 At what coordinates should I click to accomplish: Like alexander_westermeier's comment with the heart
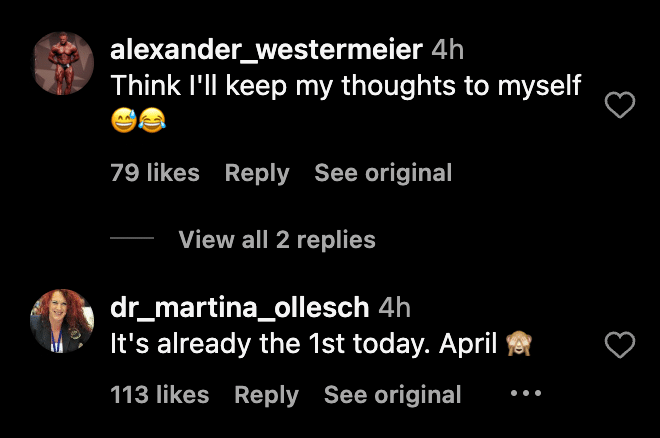621,105
